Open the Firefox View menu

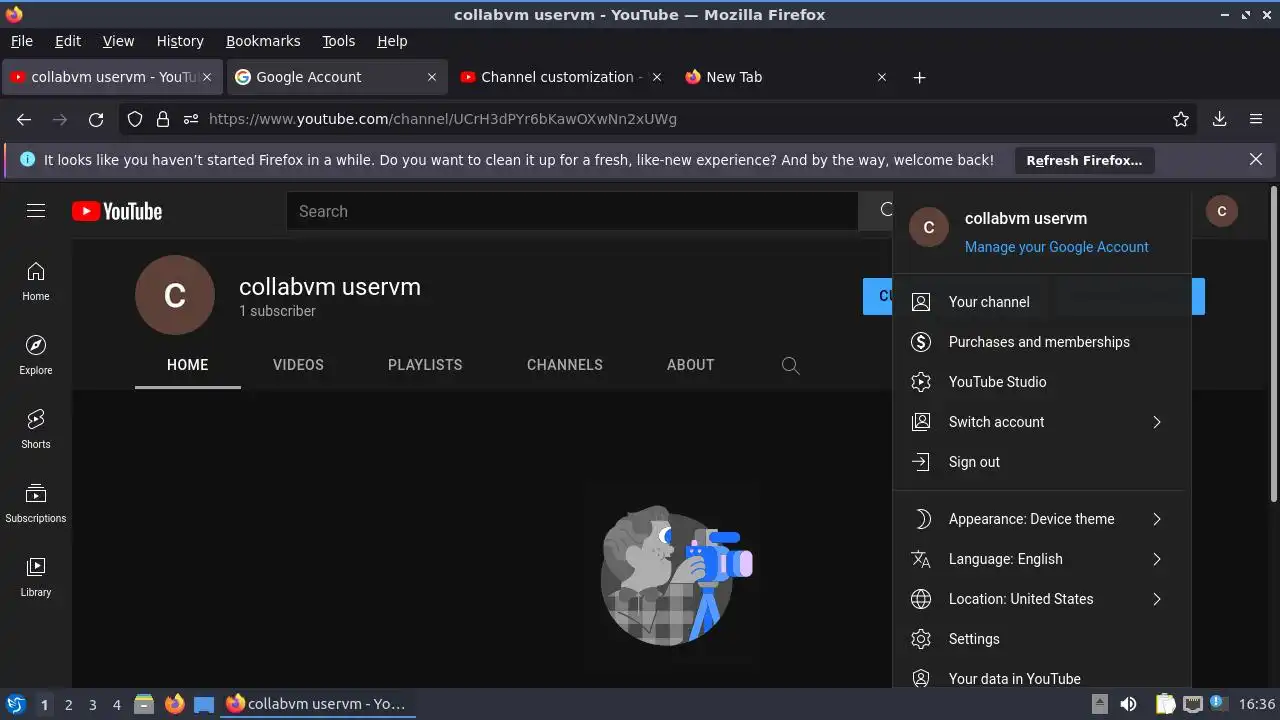(x=118, y=41)
